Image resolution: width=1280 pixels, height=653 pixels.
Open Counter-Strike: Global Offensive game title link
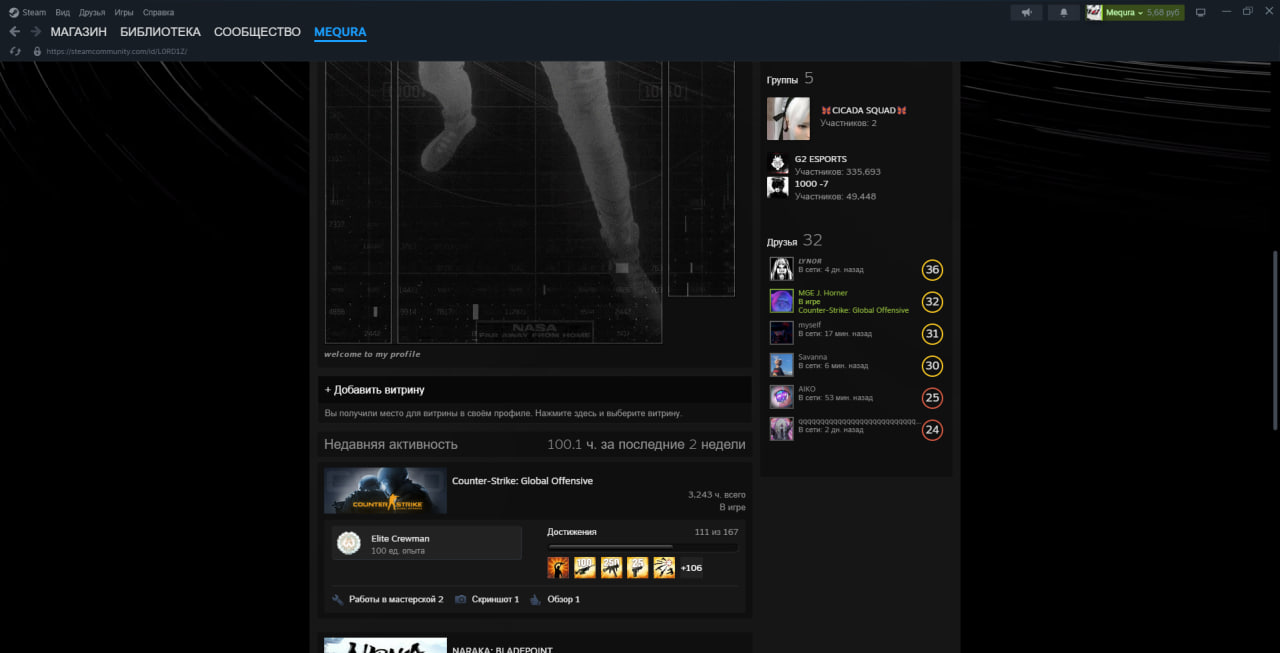(x=522, y=481)
